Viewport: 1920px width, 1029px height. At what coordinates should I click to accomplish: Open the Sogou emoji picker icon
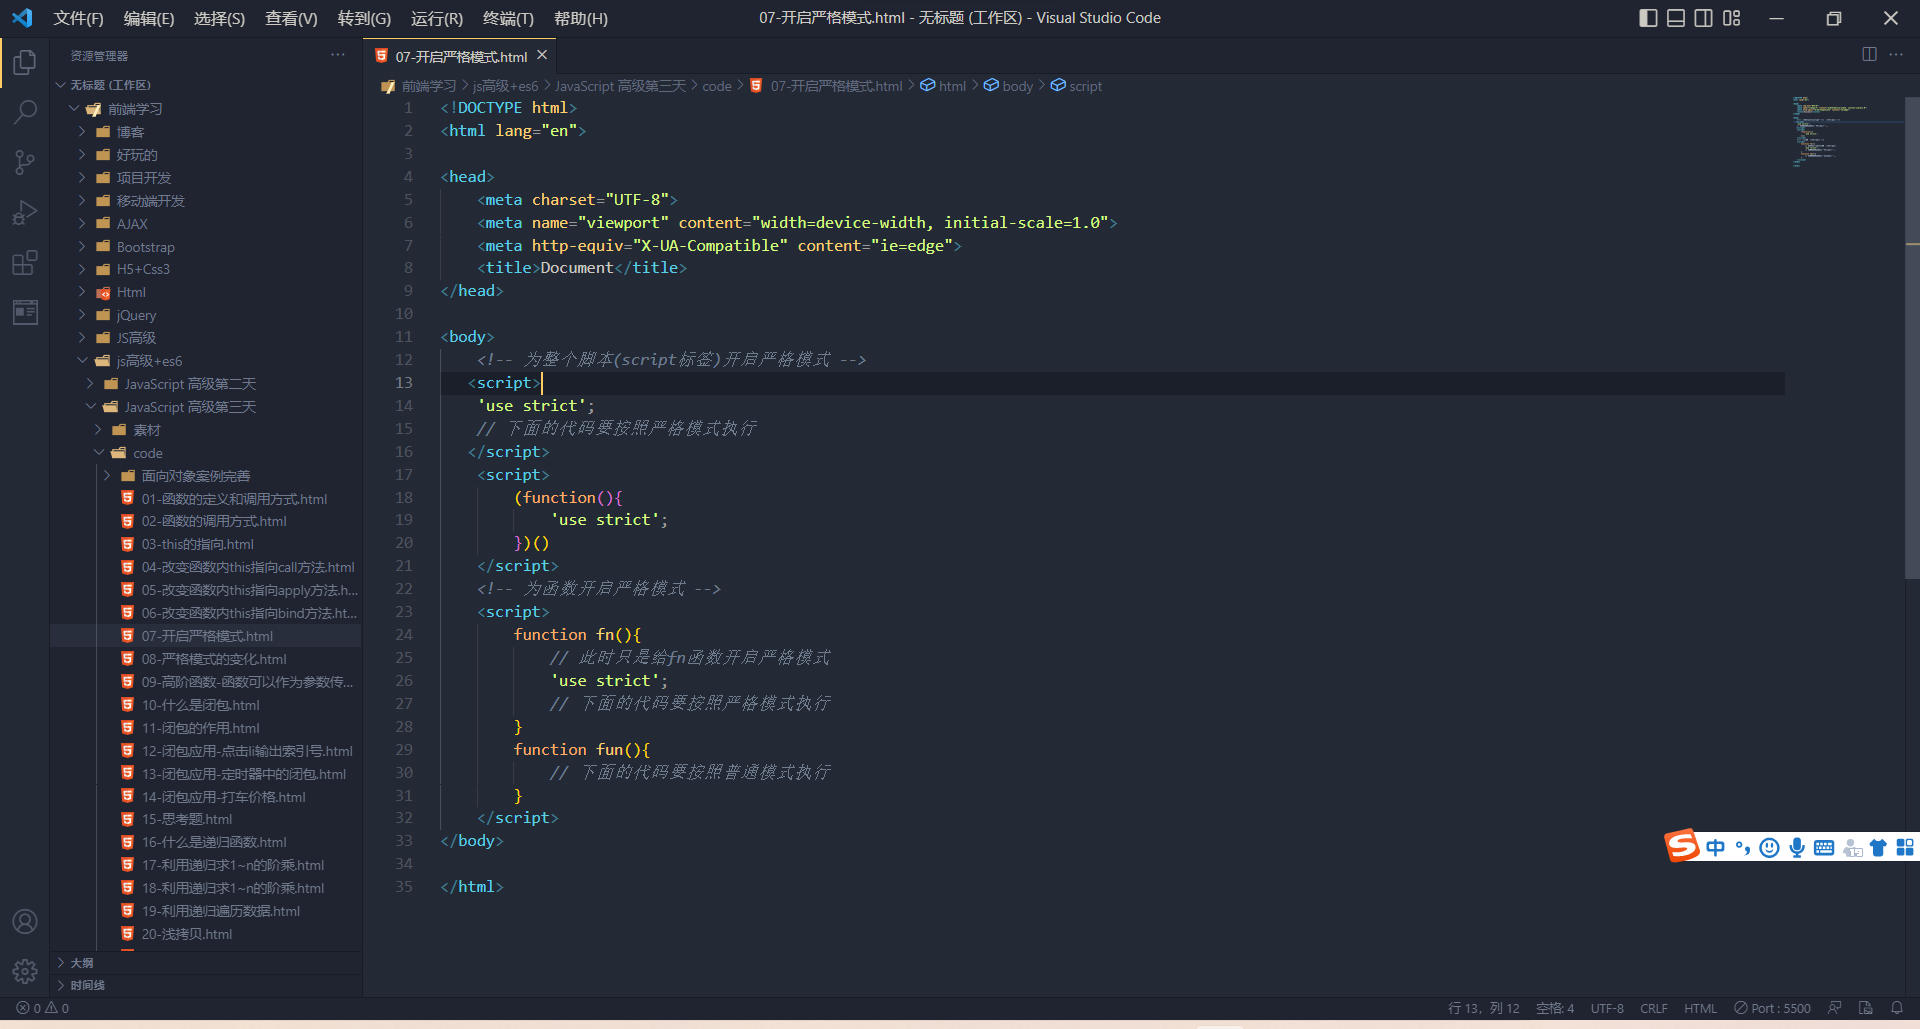click(x=1769, y=847)
